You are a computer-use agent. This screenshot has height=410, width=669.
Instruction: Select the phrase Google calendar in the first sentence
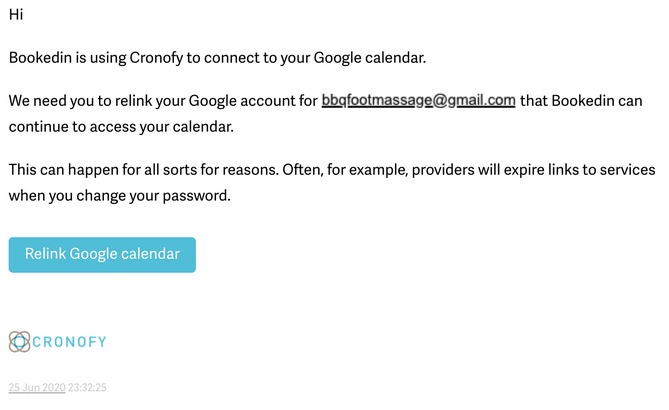point(369,58)
